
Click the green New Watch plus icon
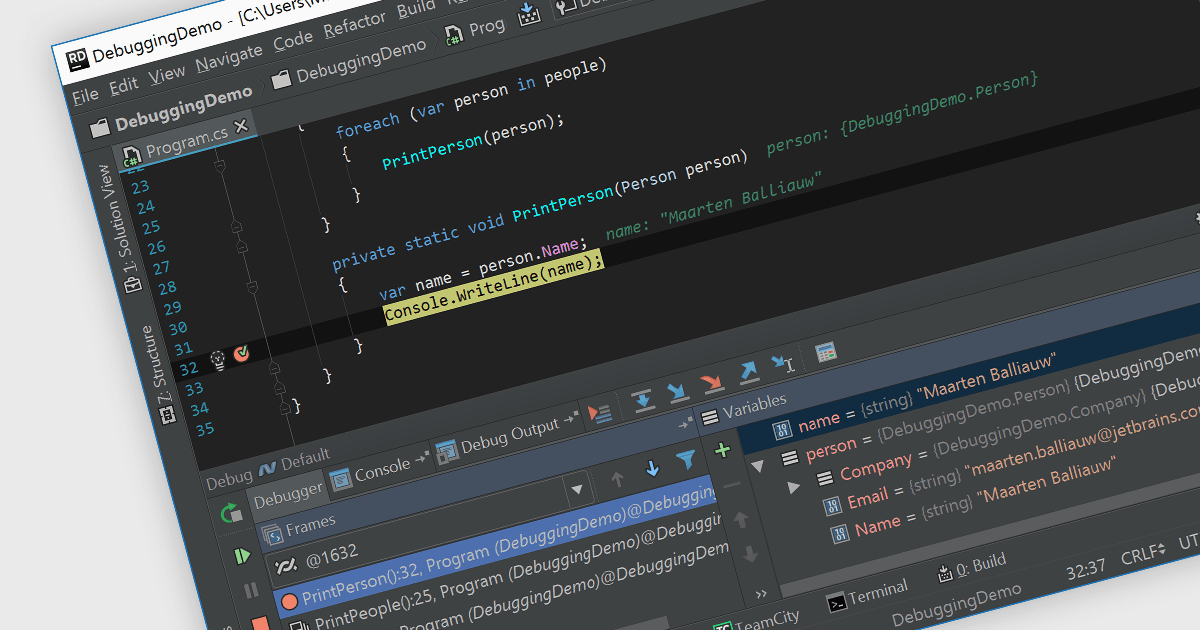pos(723,450)
